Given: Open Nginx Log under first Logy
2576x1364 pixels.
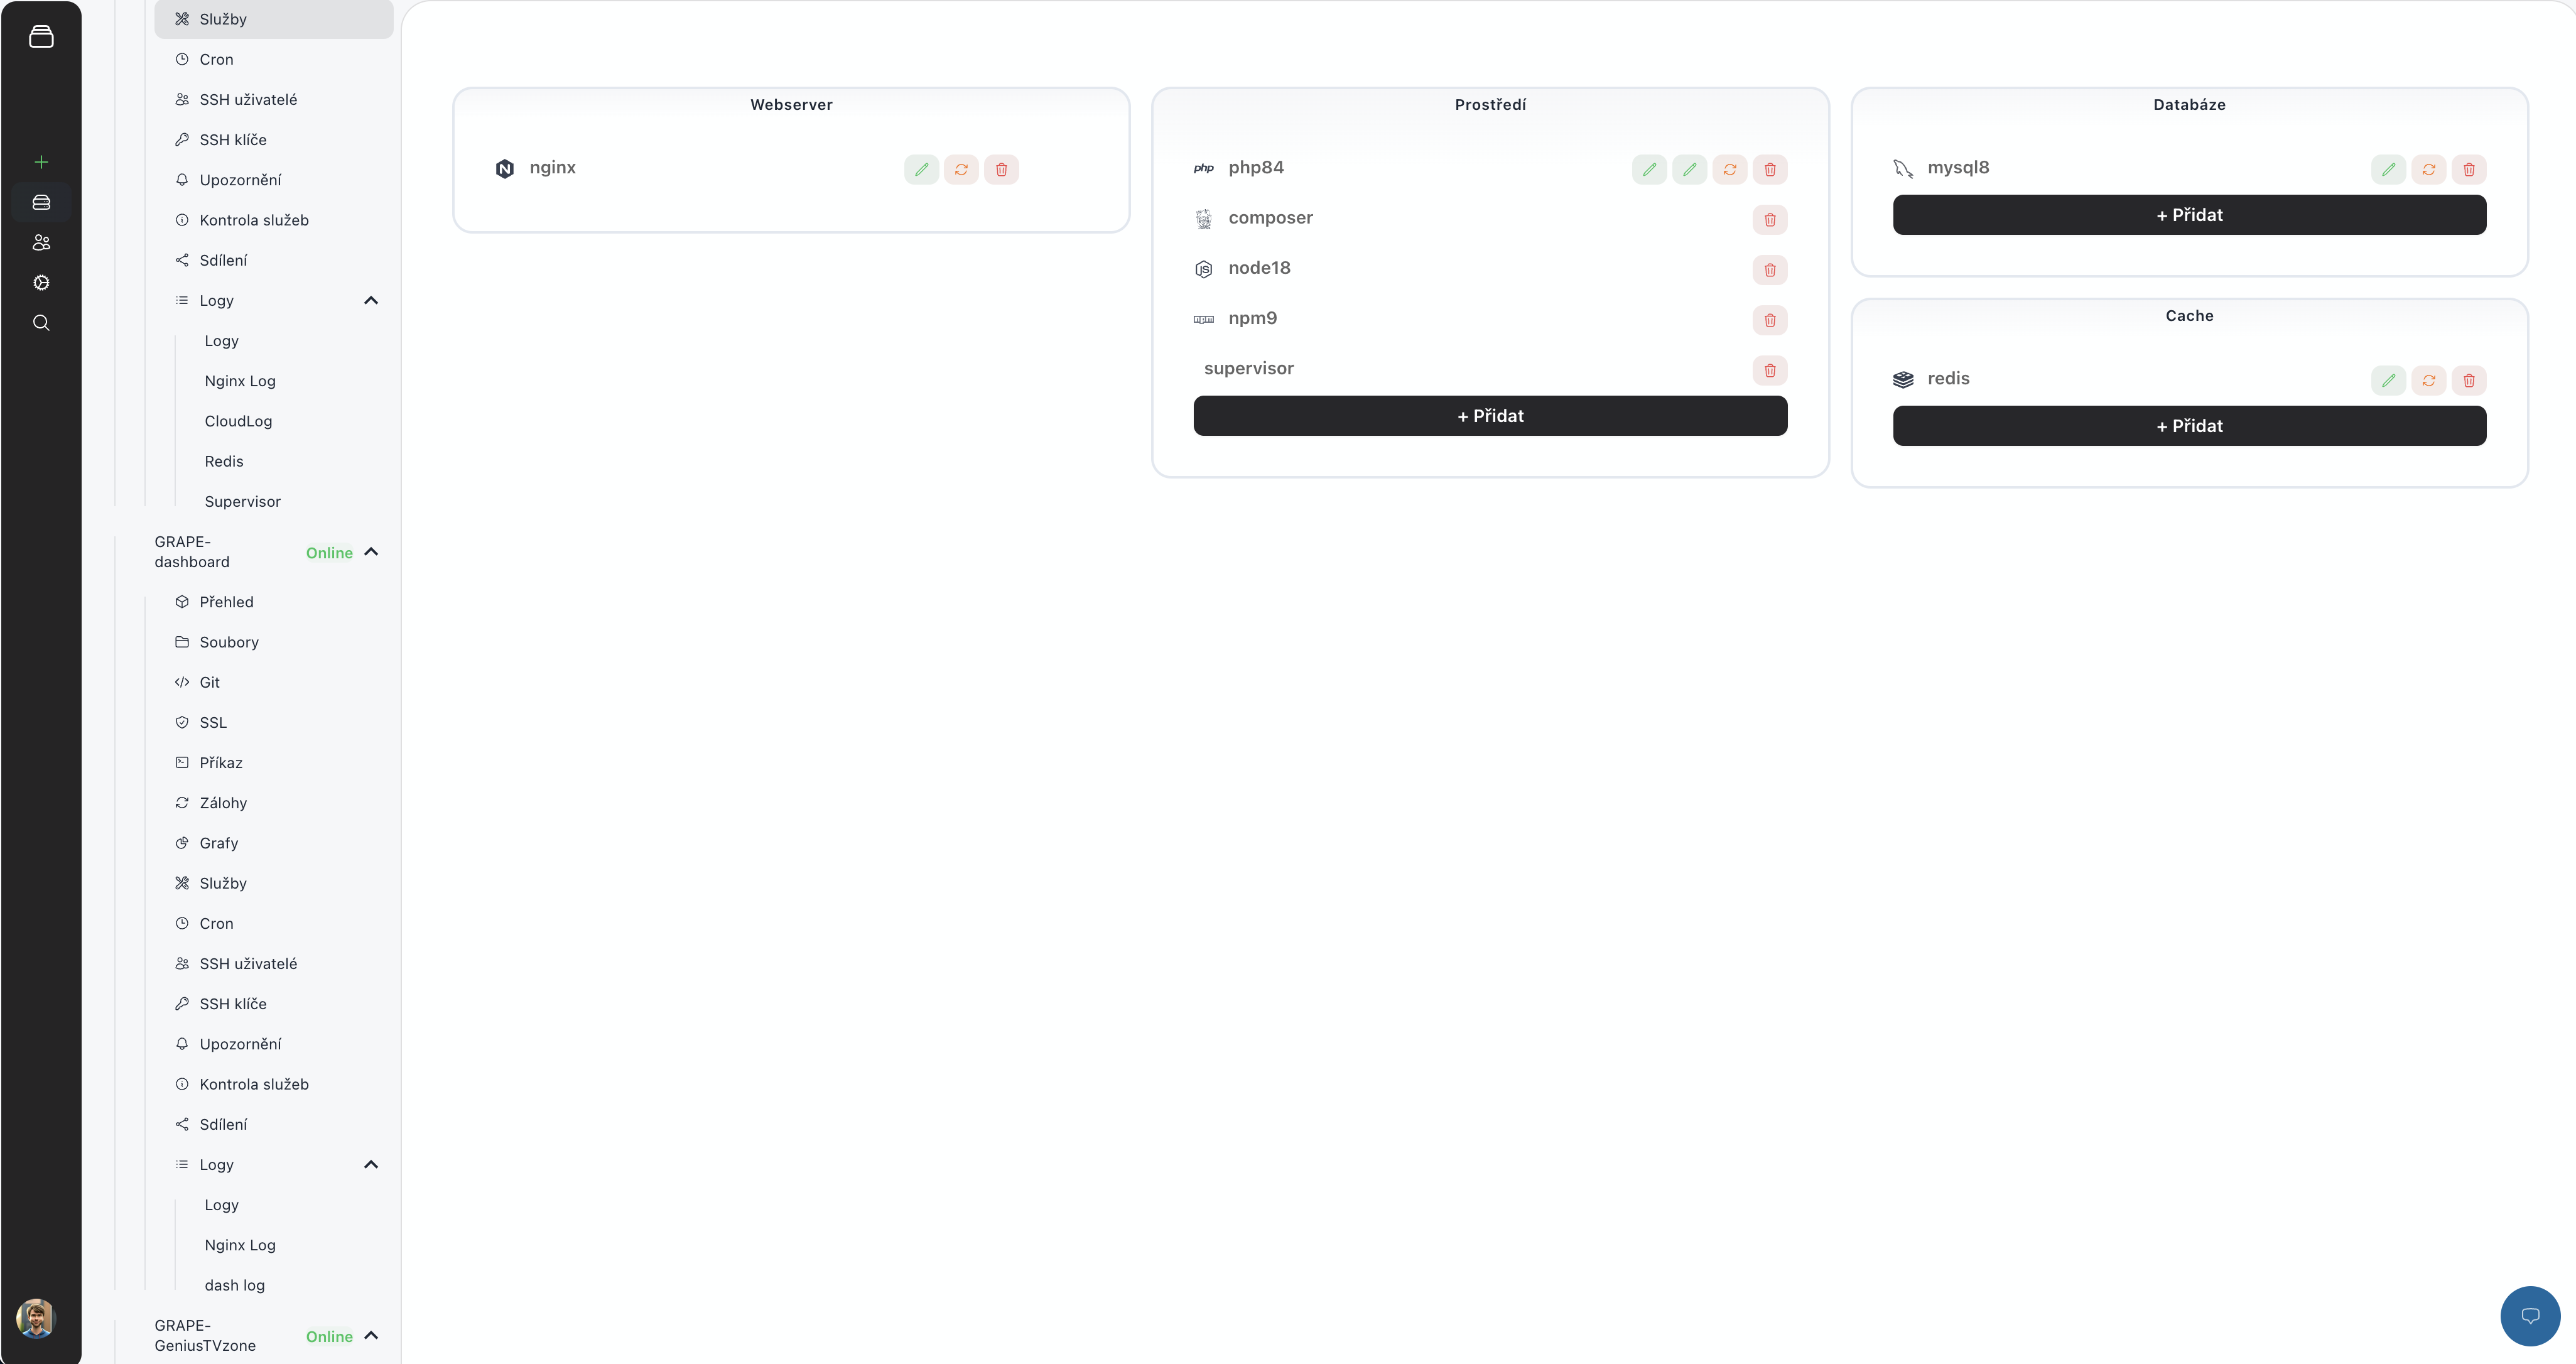Looking at the screenshot, I should click(240, 381).
